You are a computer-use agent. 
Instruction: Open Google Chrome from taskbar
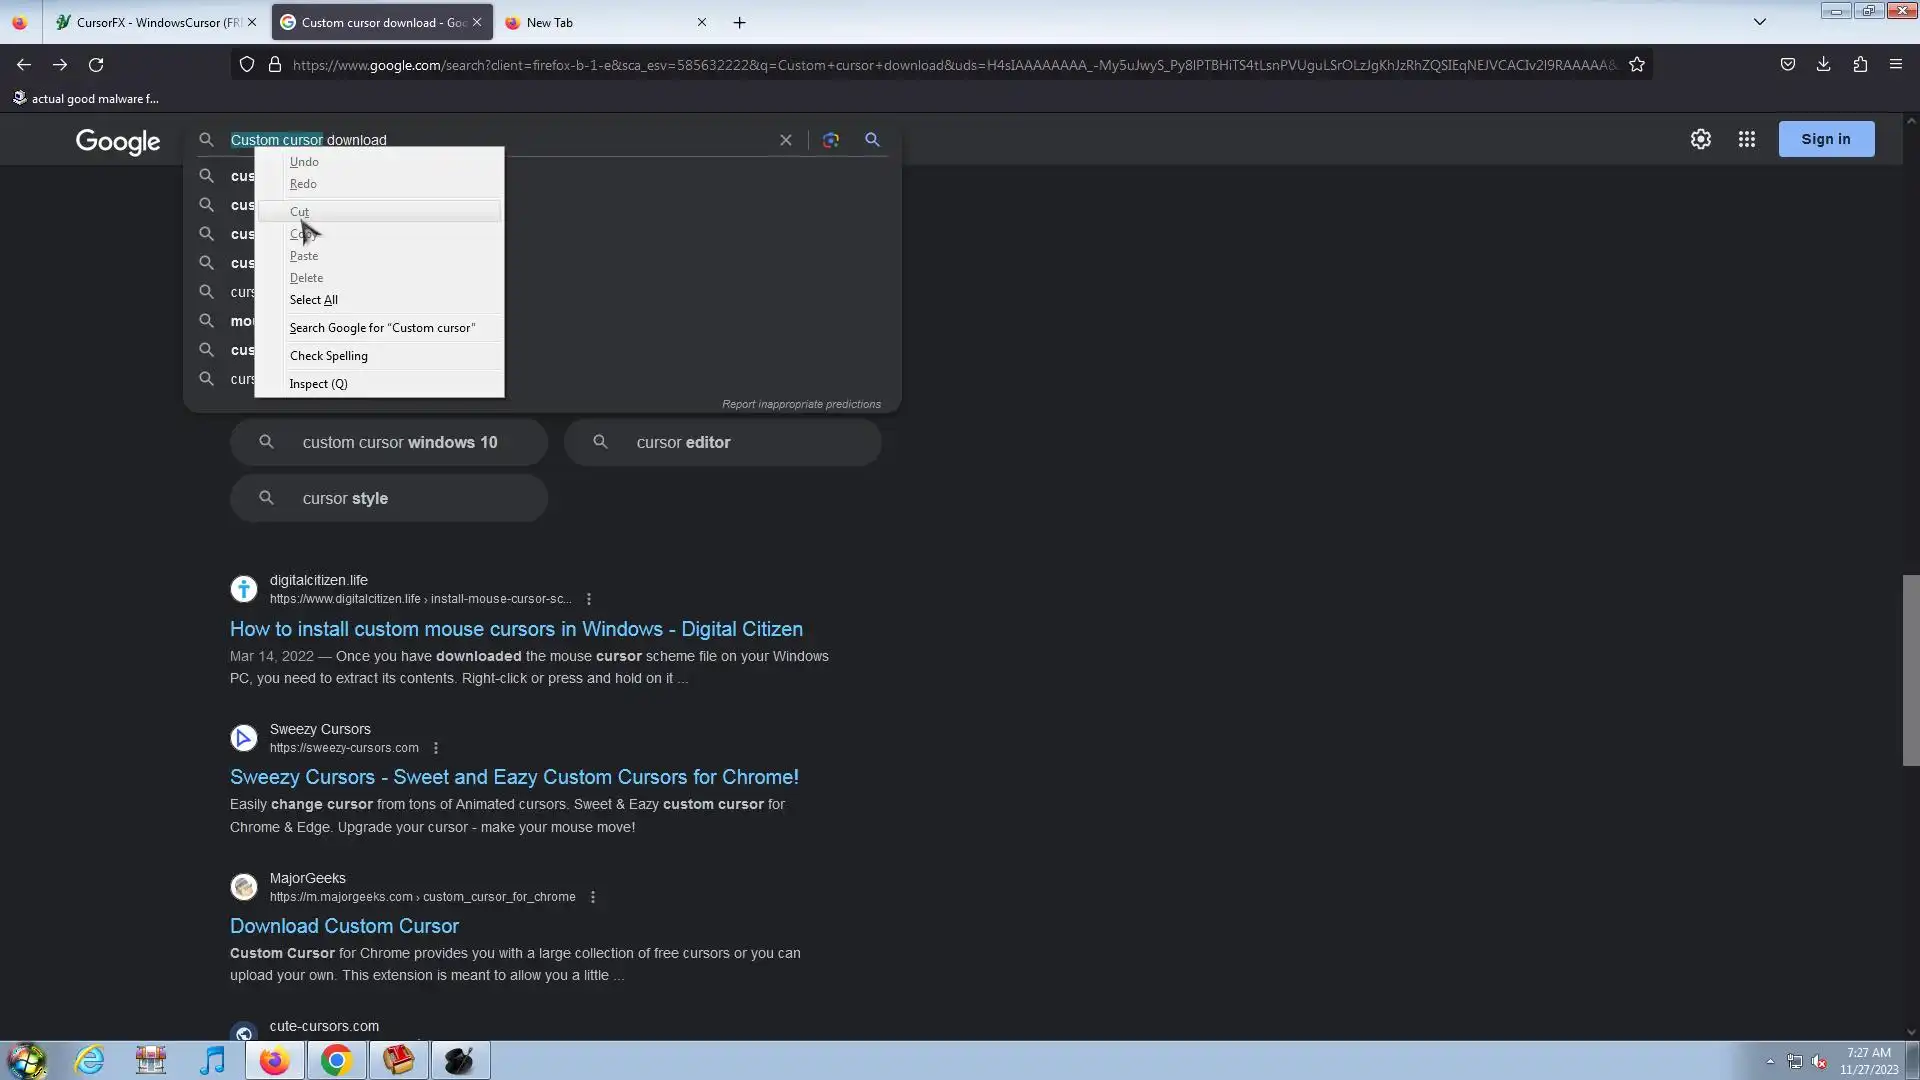pyautogui.click(x=336, y=1060)
